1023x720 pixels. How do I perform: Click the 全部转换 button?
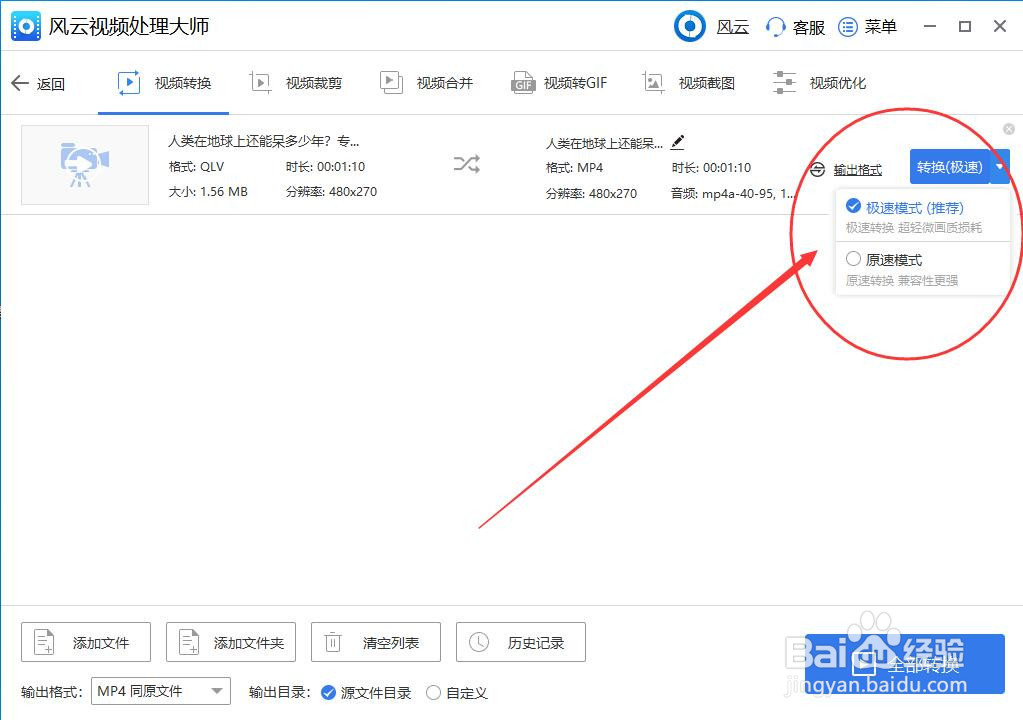tap(904, 664)
